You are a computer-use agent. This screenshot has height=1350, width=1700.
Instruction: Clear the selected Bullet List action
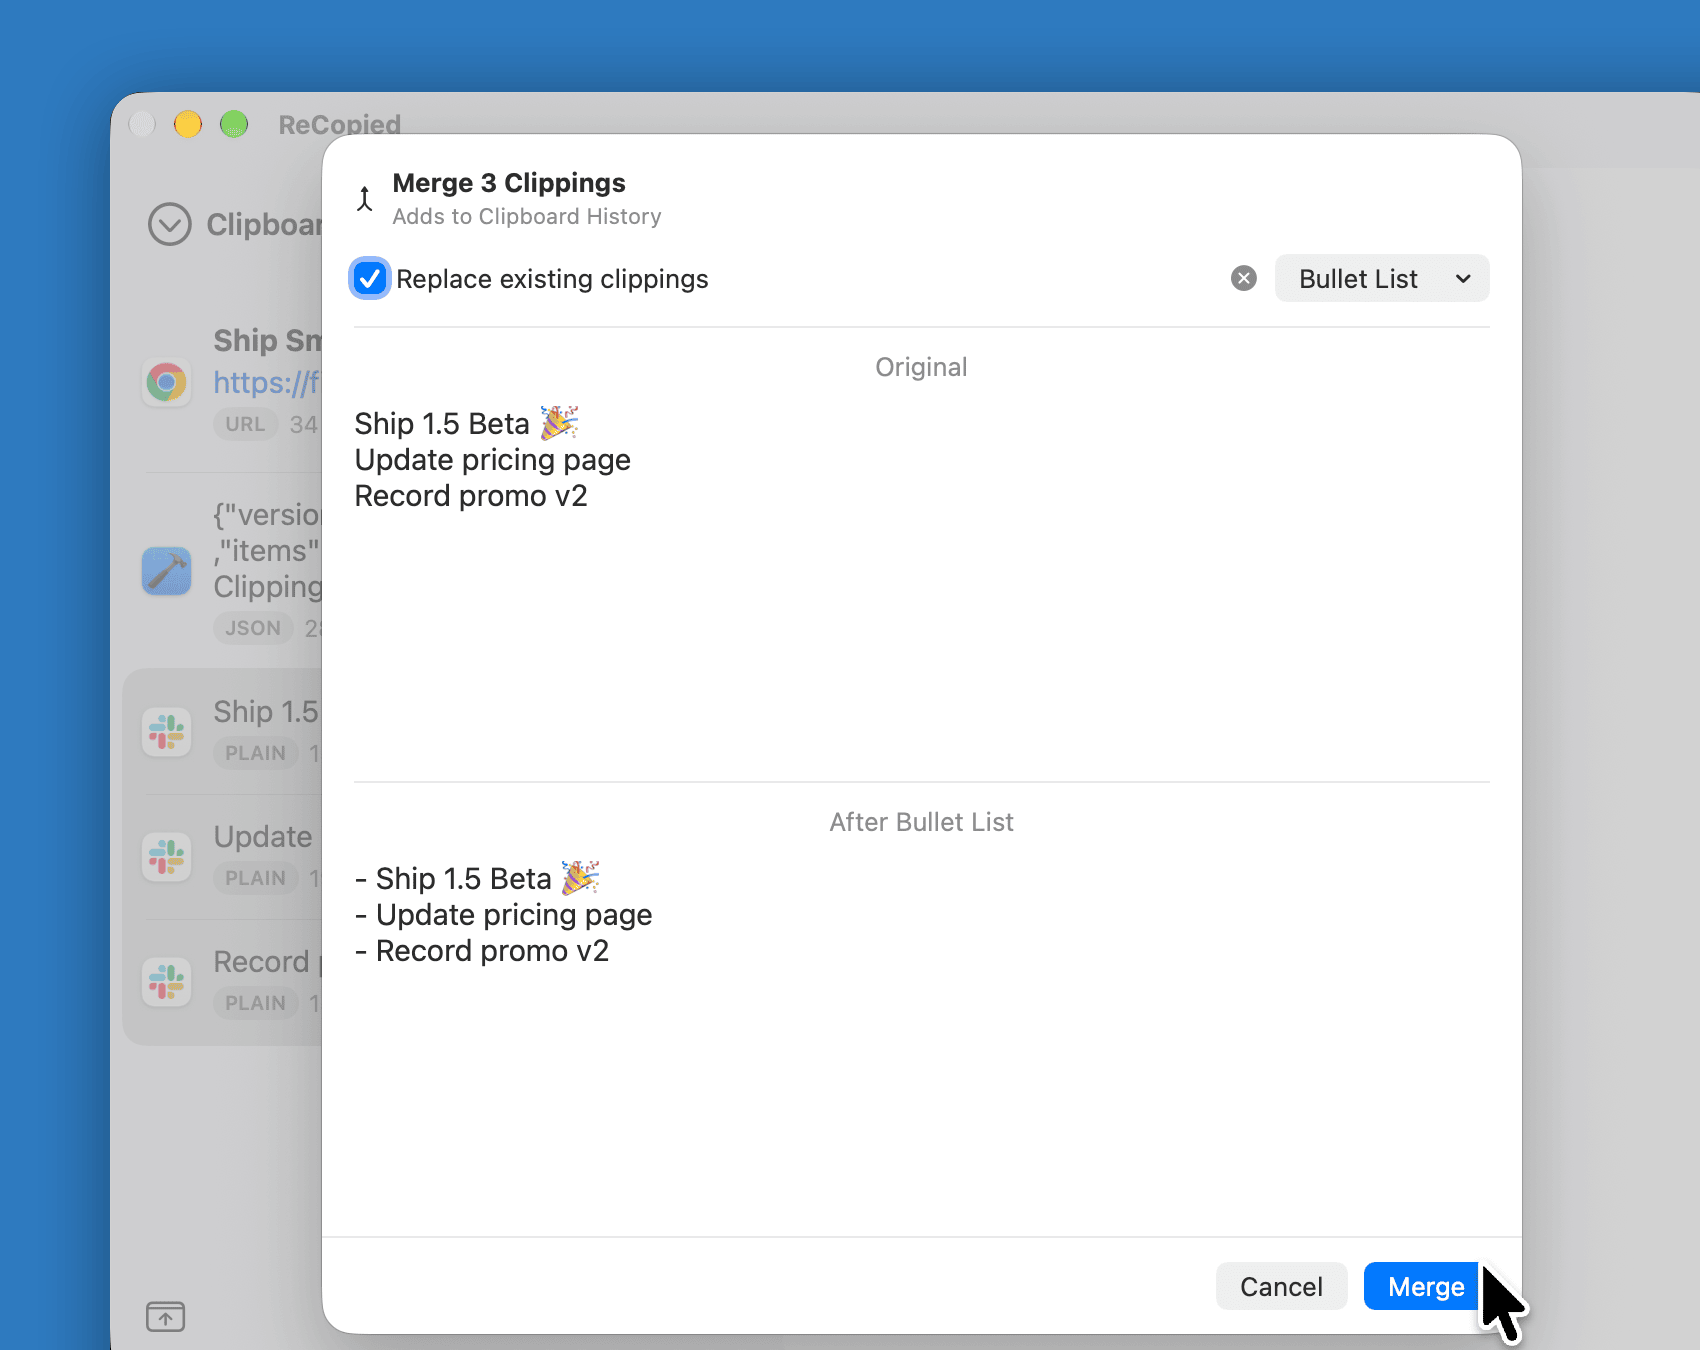coord(1244,278)
